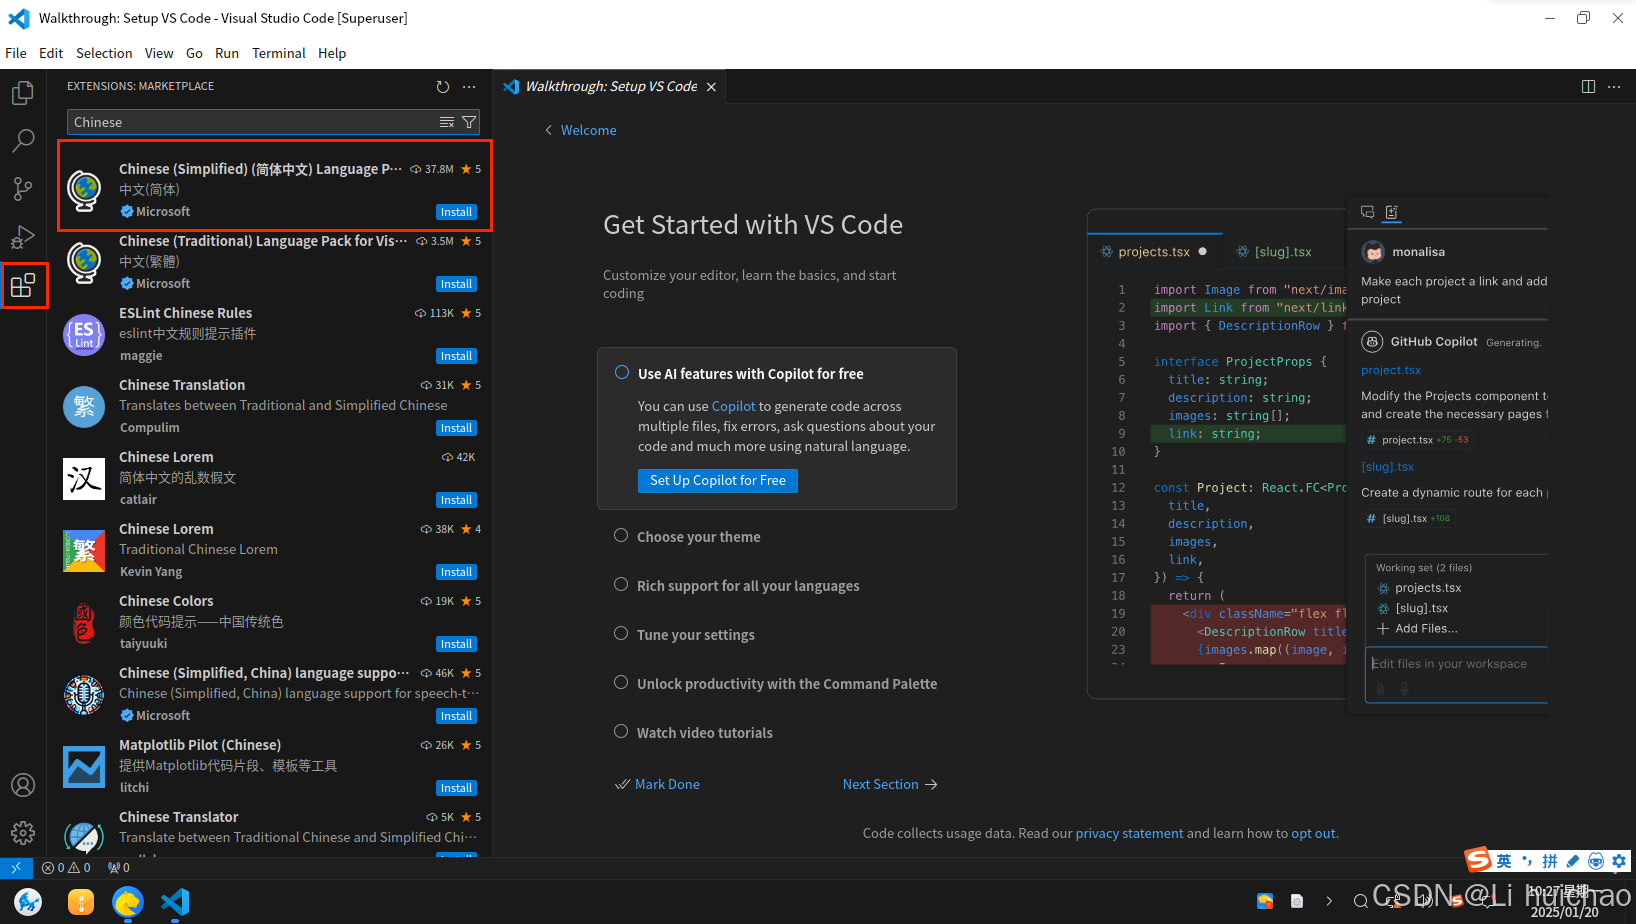Open the Run menu
The width and height of the screenshot is (1636, 924).
227,53
